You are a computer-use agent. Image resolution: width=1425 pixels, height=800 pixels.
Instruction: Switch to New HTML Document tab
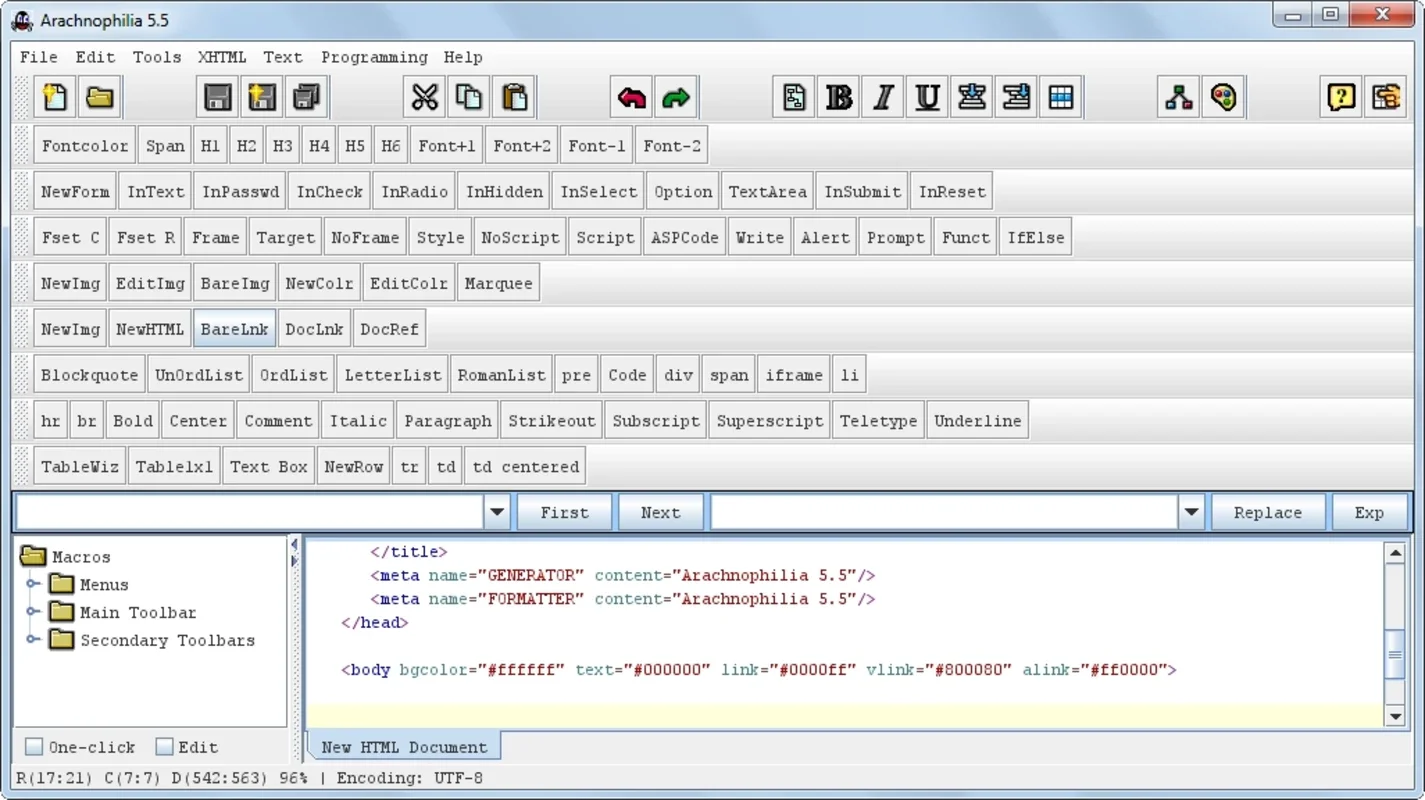[x=404, y=747]
